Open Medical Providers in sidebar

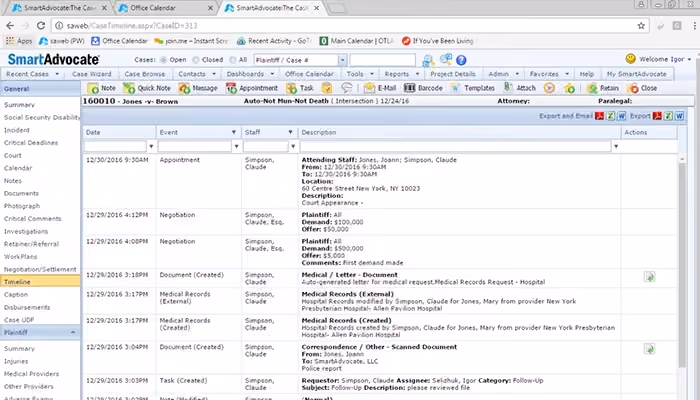pos(31,374)
